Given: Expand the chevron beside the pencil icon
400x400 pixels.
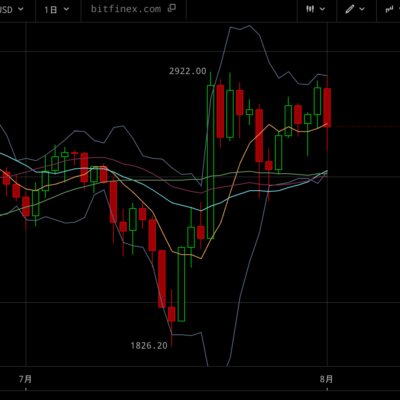Looking at the screenshot, I should [362, 9].
